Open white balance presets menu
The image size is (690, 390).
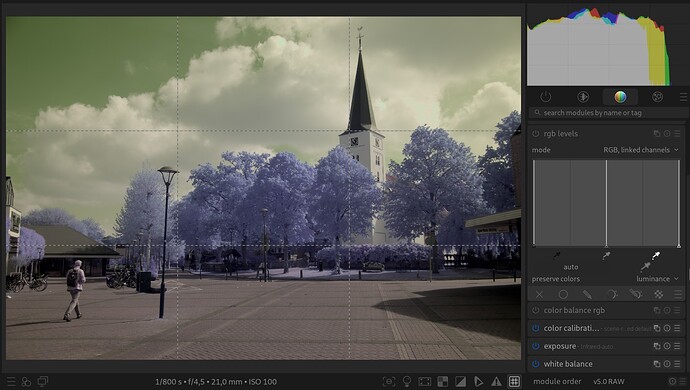677,364
